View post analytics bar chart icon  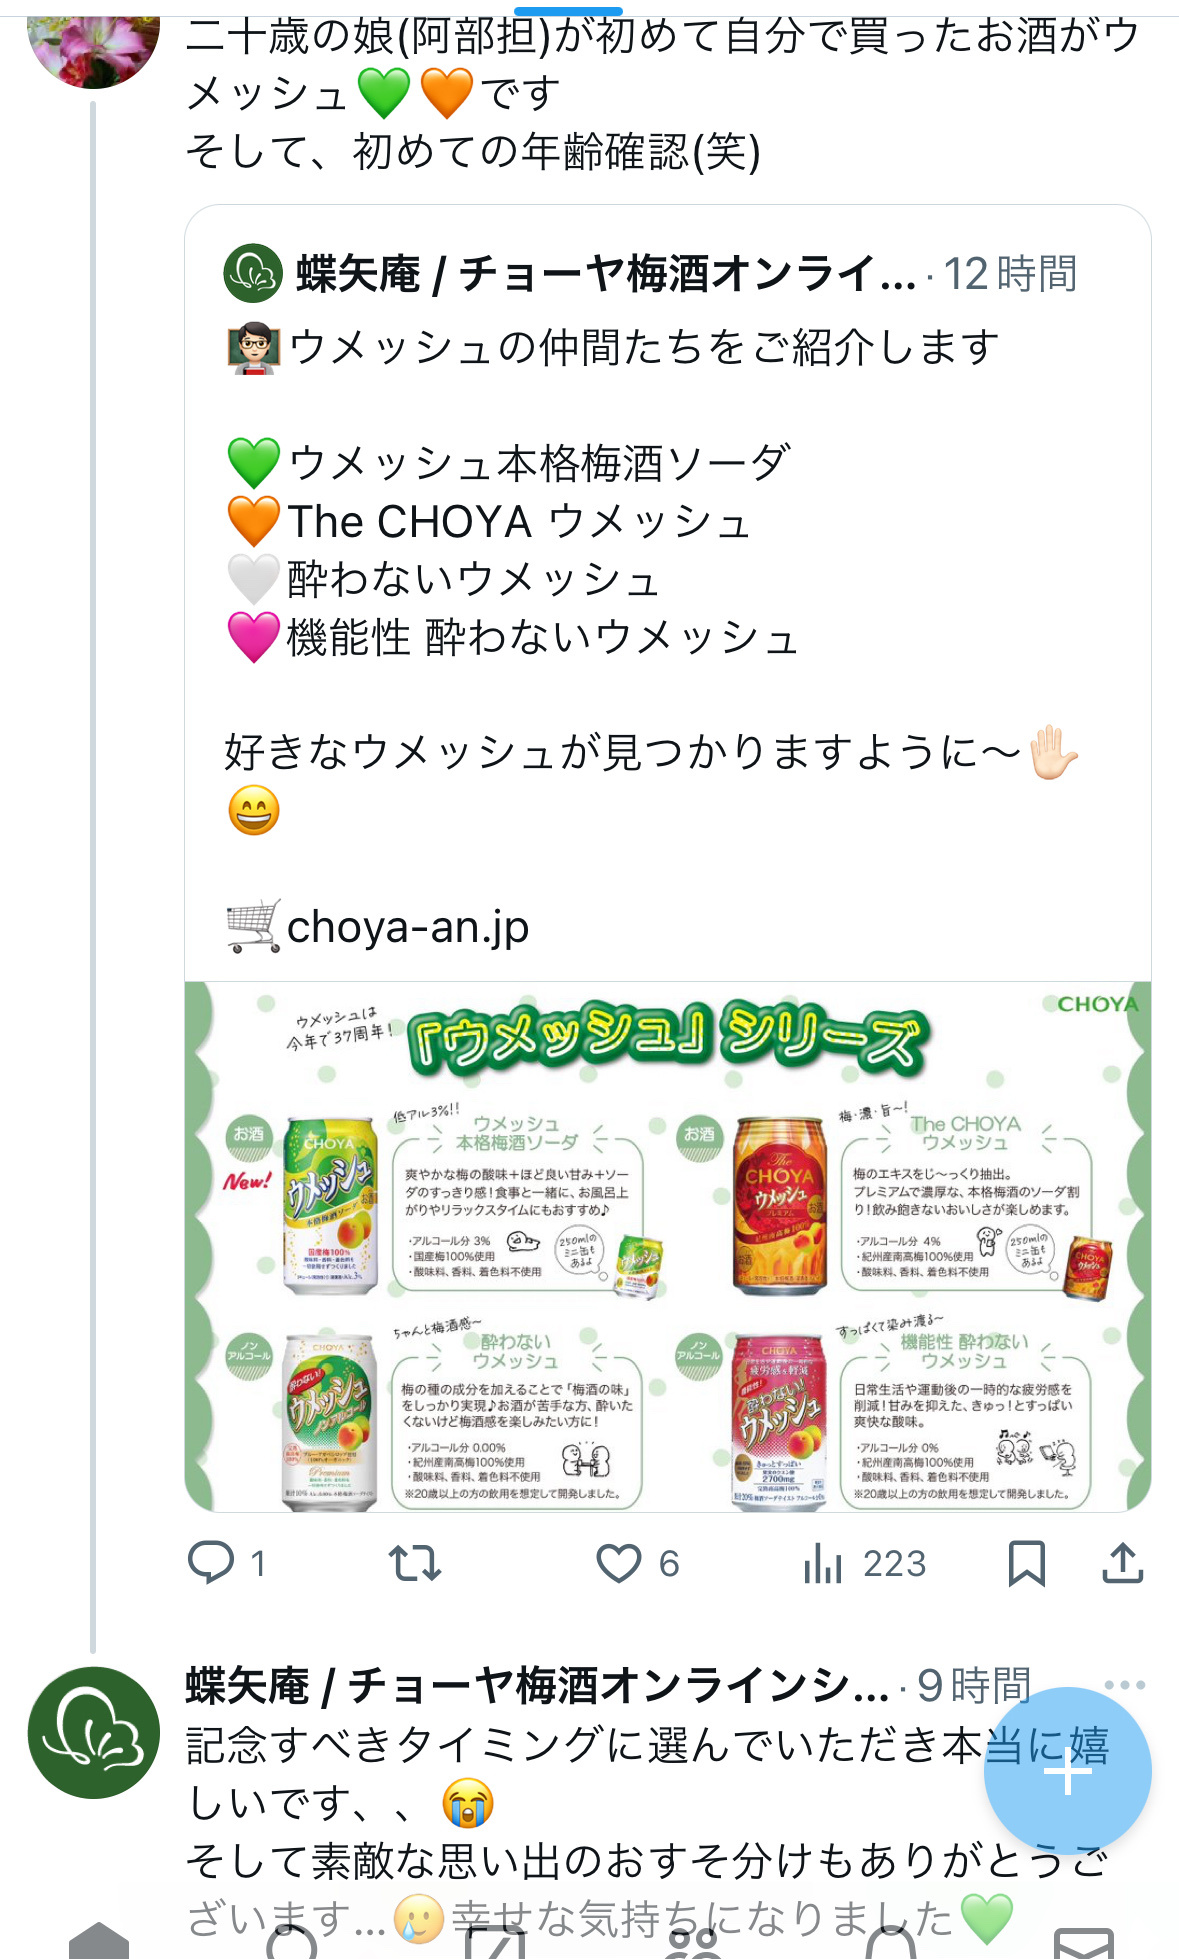pyautogui.click(x=822, y=1563)
